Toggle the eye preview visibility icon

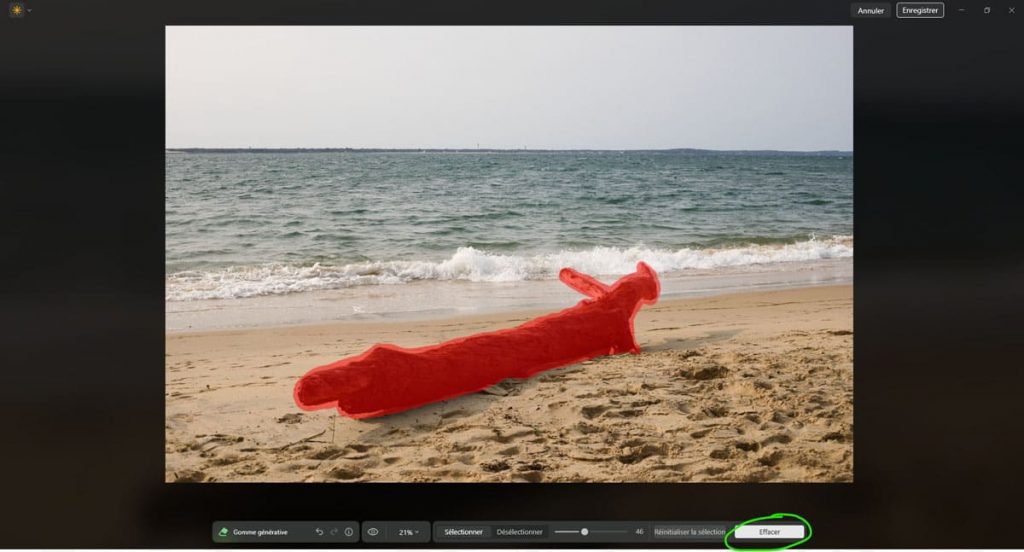click(x=373, y=532)
